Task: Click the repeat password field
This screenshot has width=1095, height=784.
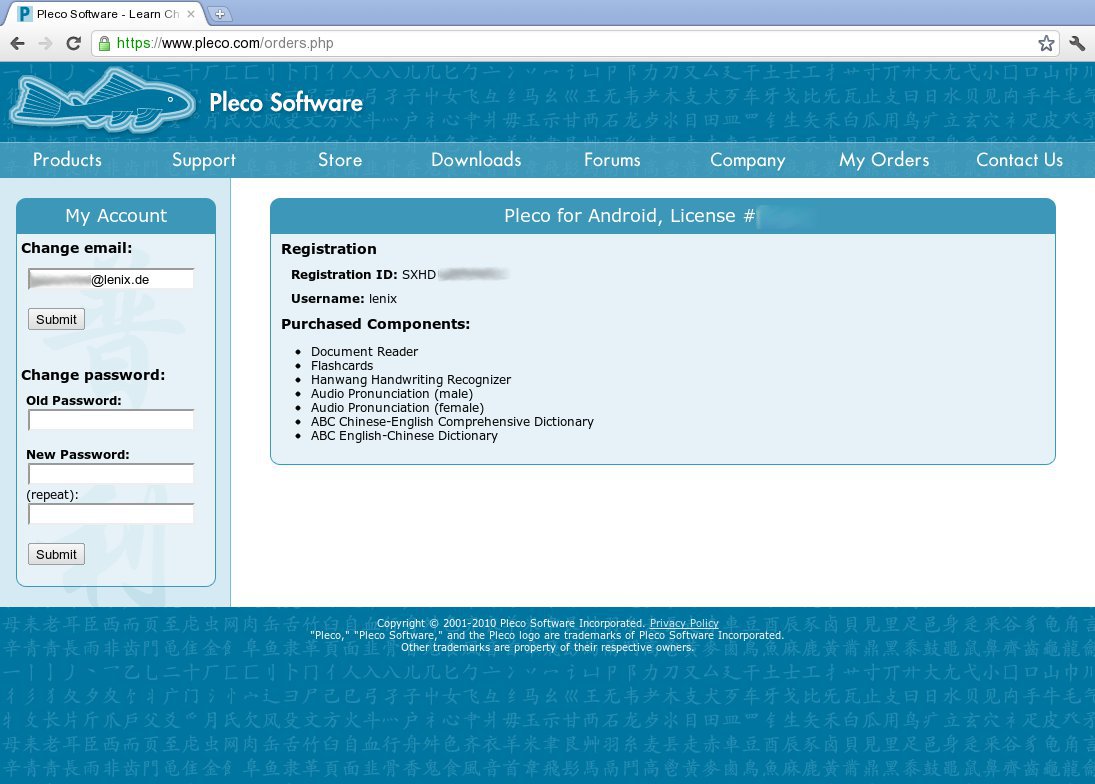Action: pyautogui.click(x=111, y=514)
